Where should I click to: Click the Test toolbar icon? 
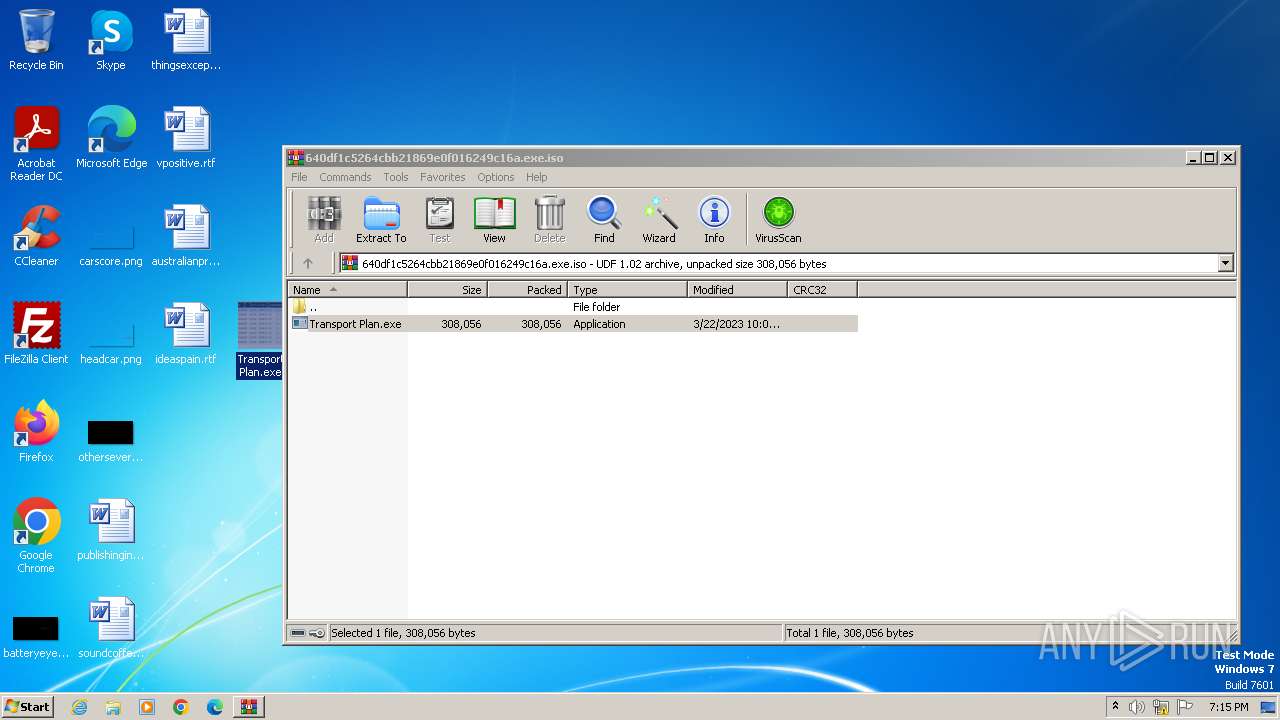click(440, 219)
